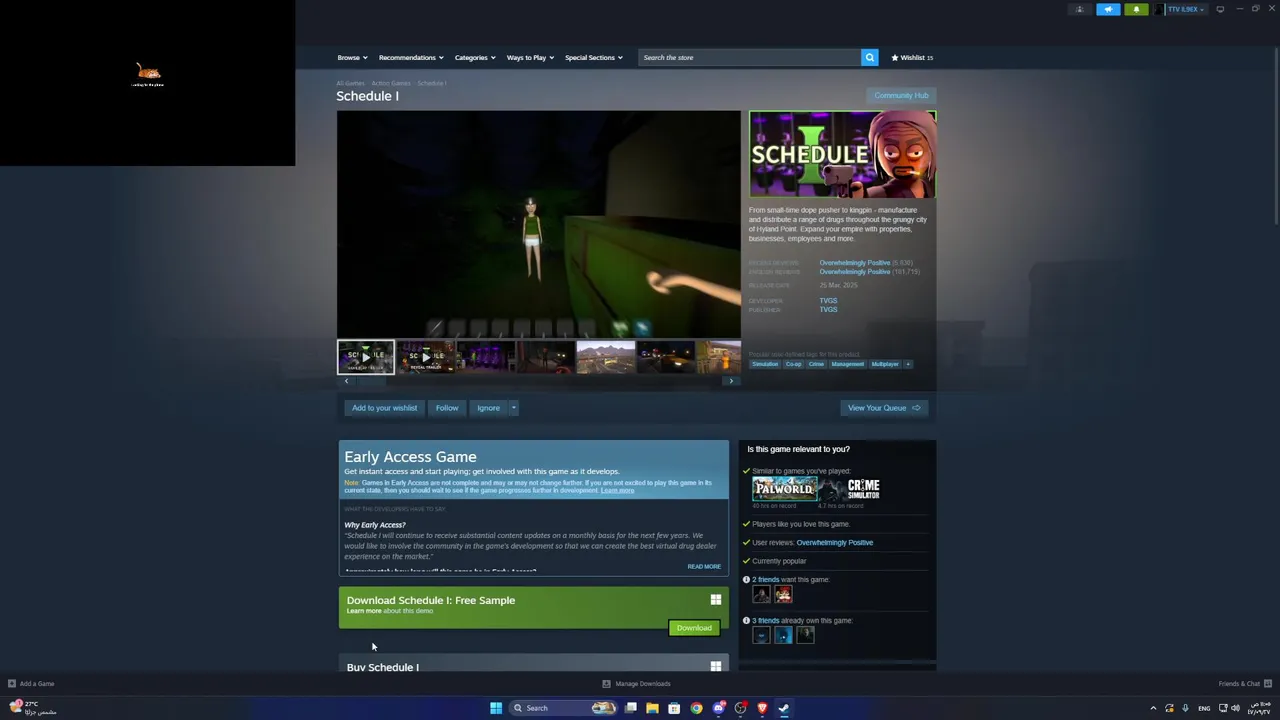
Task: Click the Manage Downloads icon
Action: (x=606, y=684)
